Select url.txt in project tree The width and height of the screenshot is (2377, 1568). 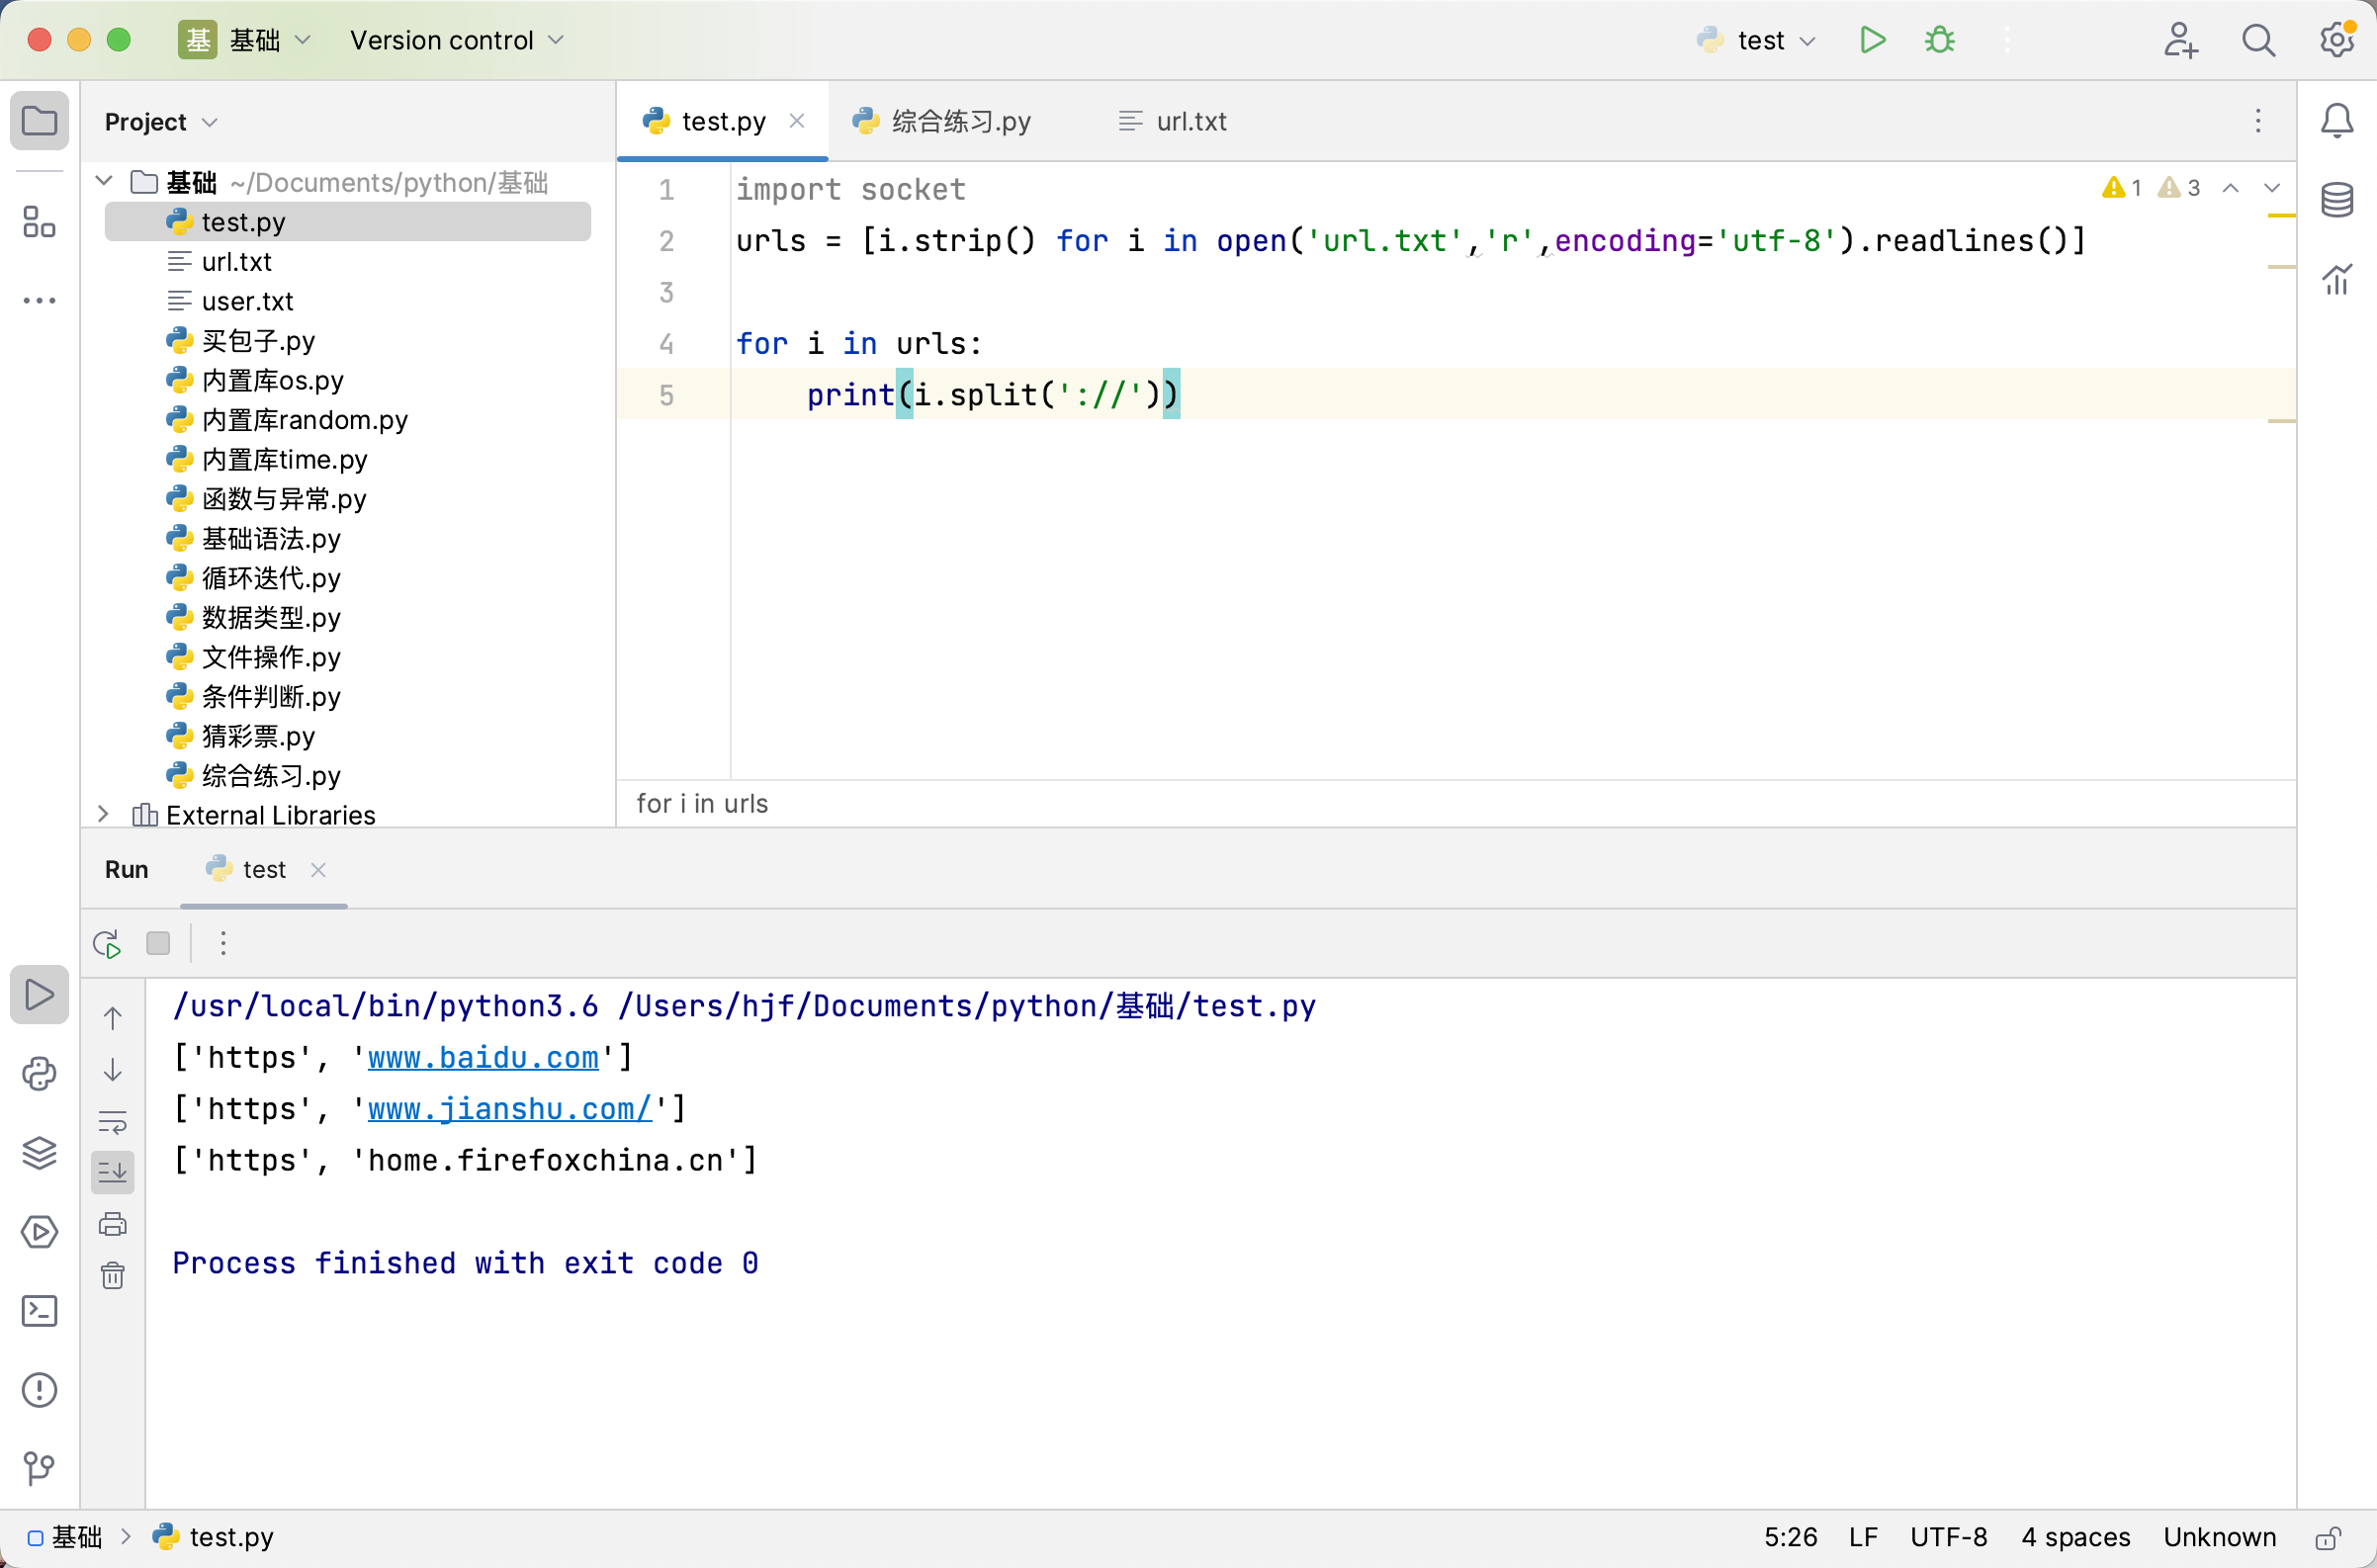click(x=347, y=261)
